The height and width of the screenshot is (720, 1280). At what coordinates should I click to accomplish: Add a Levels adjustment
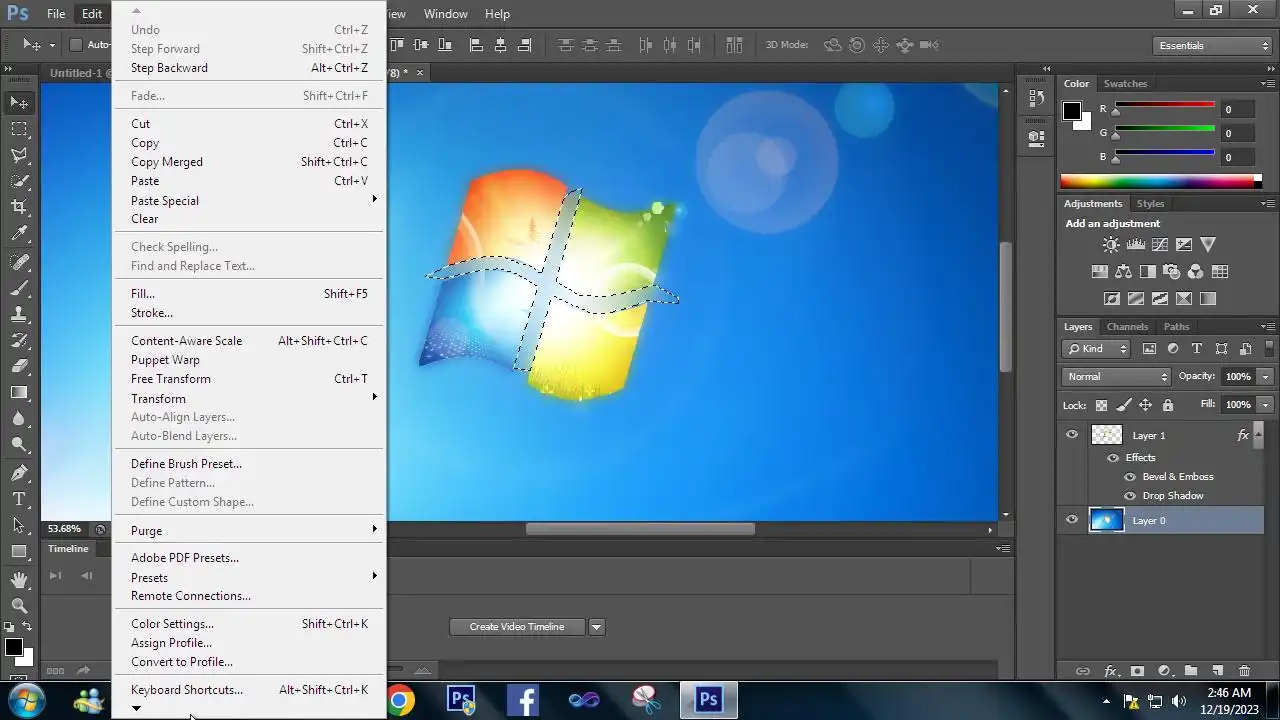(1135, 244)
